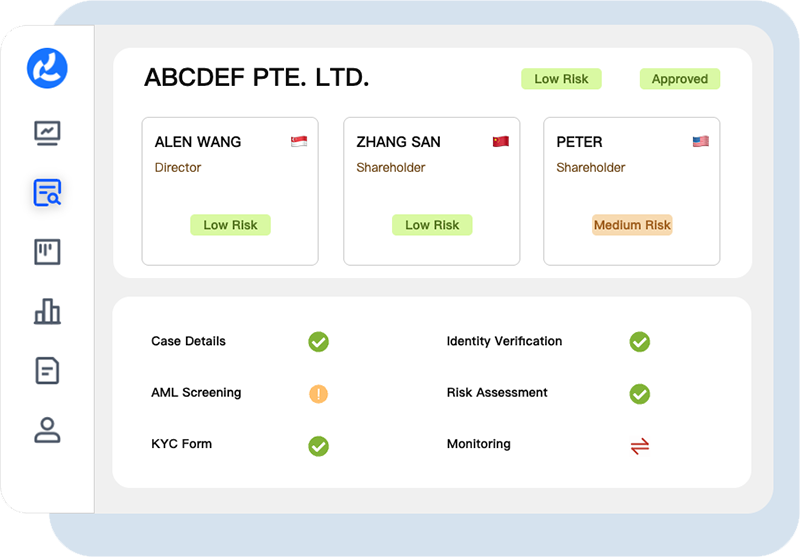Click green check beside Risk Assessment
Screen dimensions: 800x557
point(639,394)
